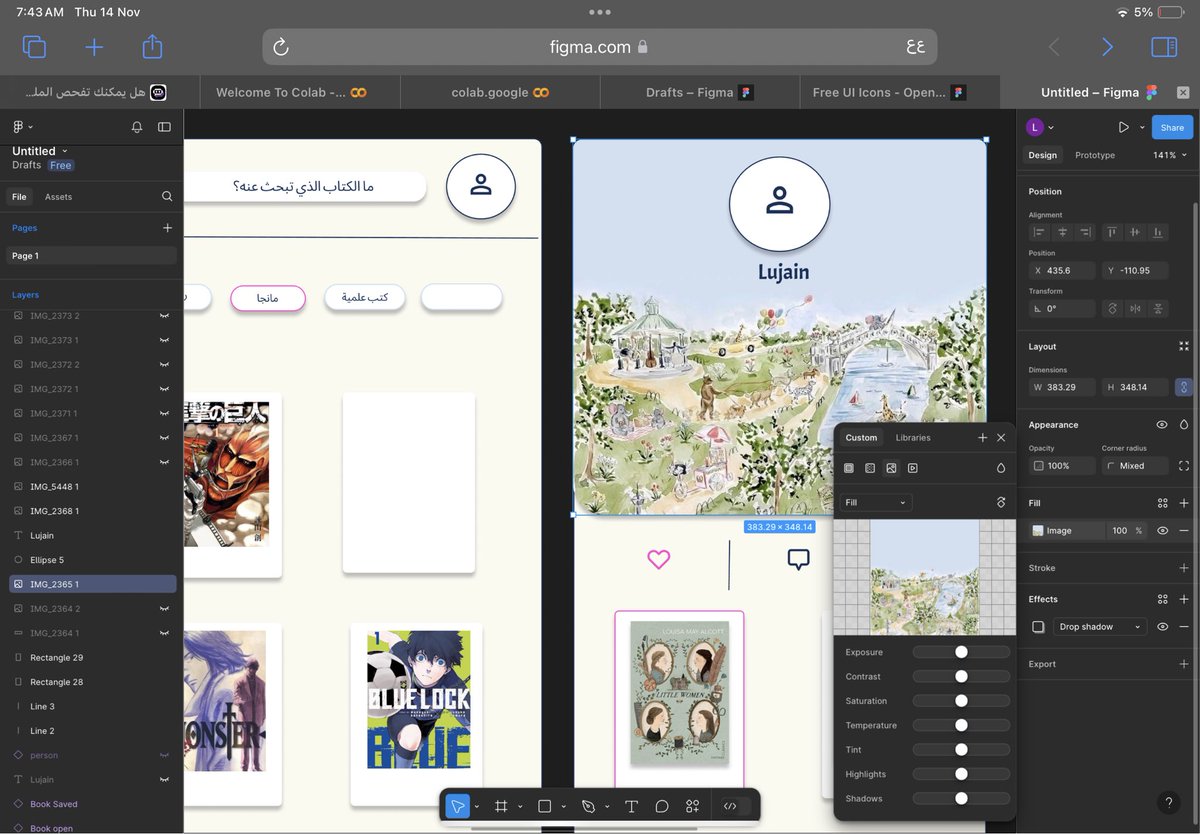This screenshot has height=834, width=1200.
Task: Open the Frame tool options chevron
Action: [x=520, y=807]
